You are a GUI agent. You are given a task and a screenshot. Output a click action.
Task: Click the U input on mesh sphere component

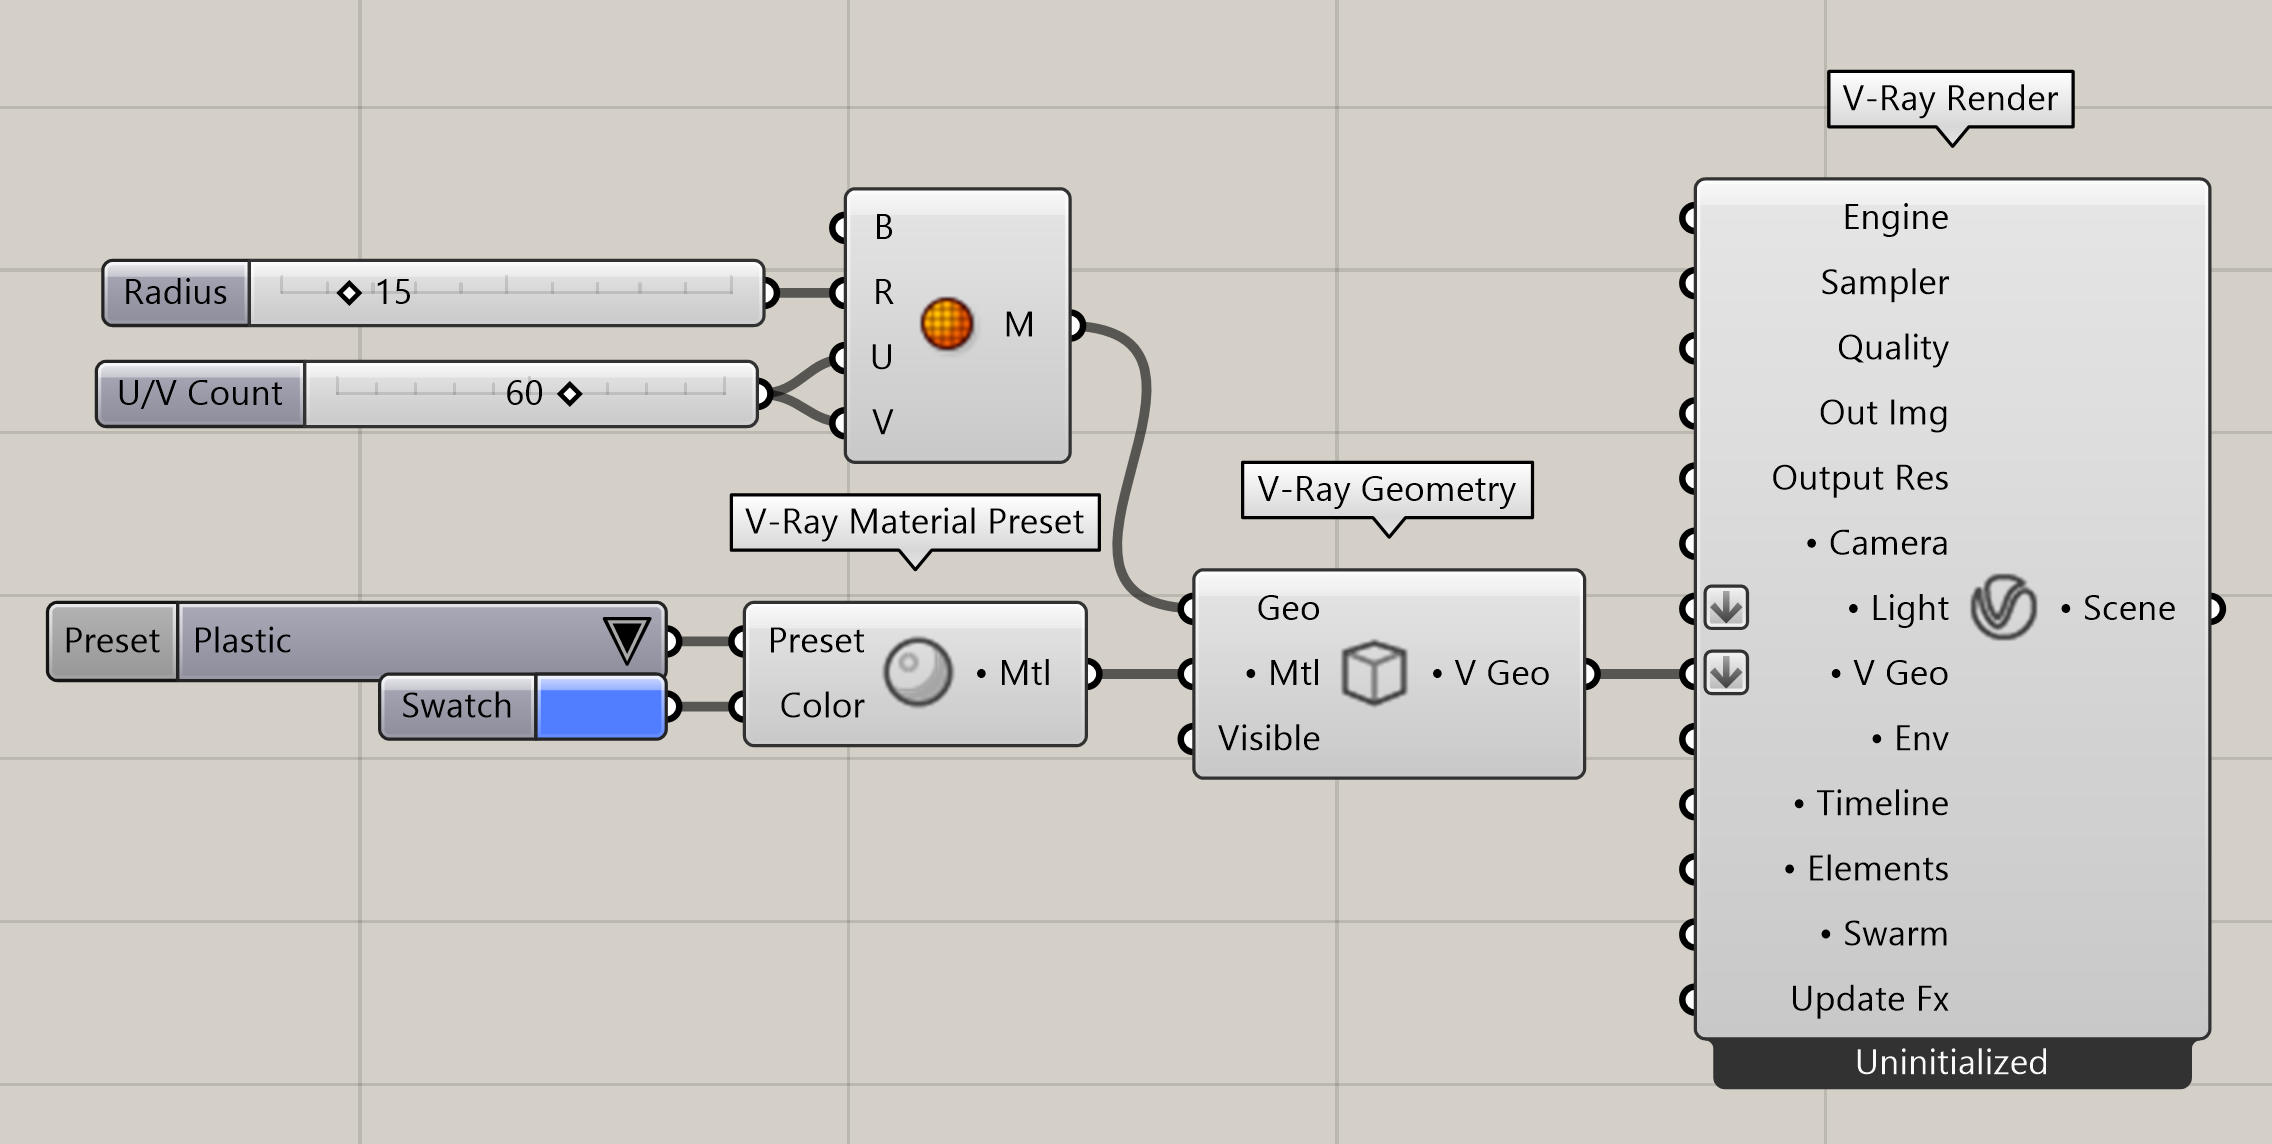(881, 357)
